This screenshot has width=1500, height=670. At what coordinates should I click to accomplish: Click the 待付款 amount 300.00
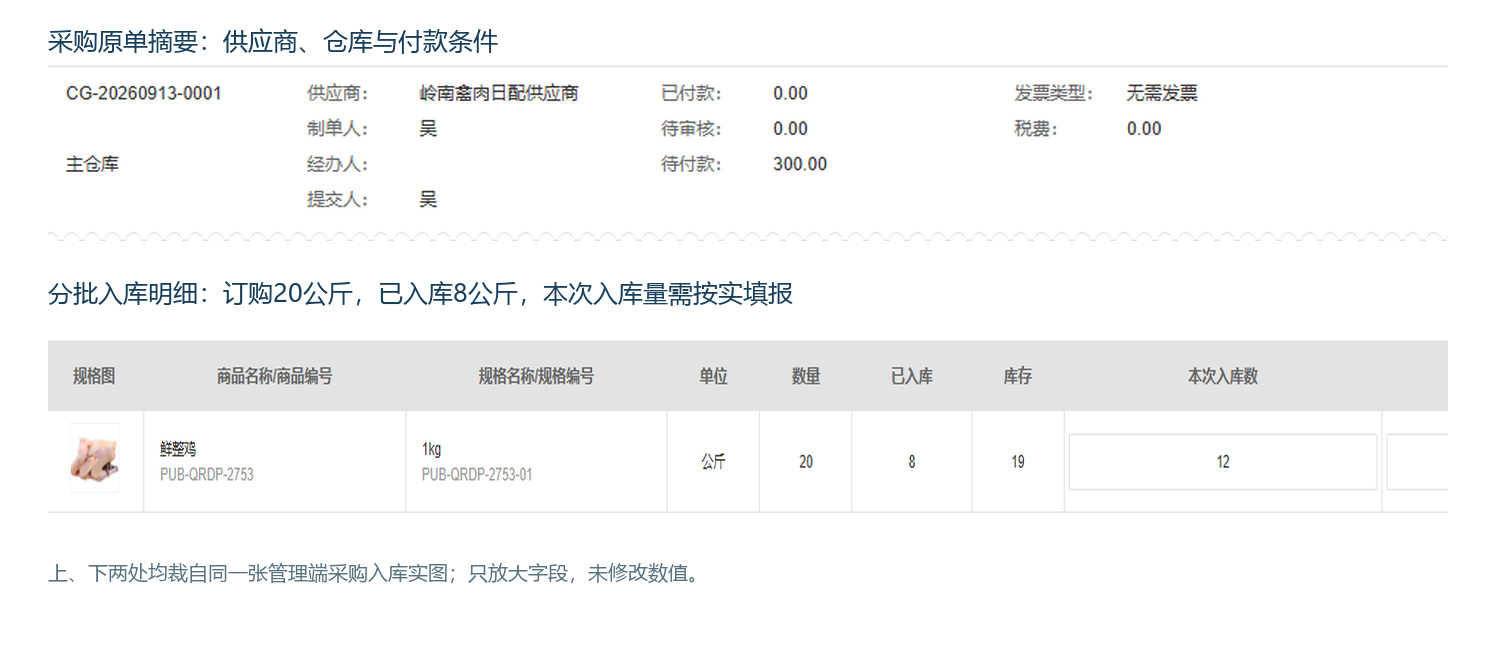pos(800,164)
